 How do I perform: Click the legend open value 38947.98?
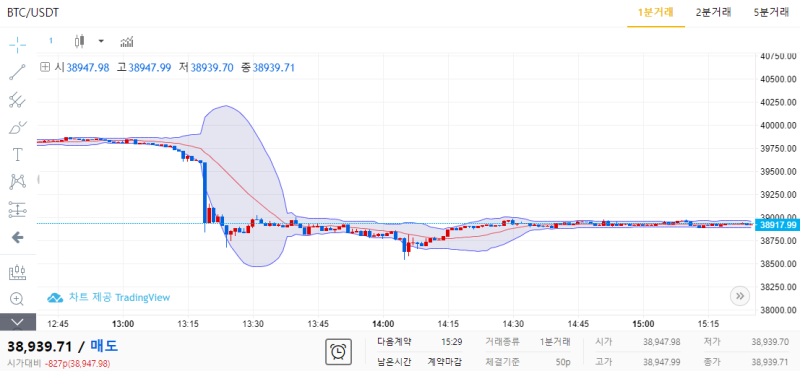click(88, 67)
